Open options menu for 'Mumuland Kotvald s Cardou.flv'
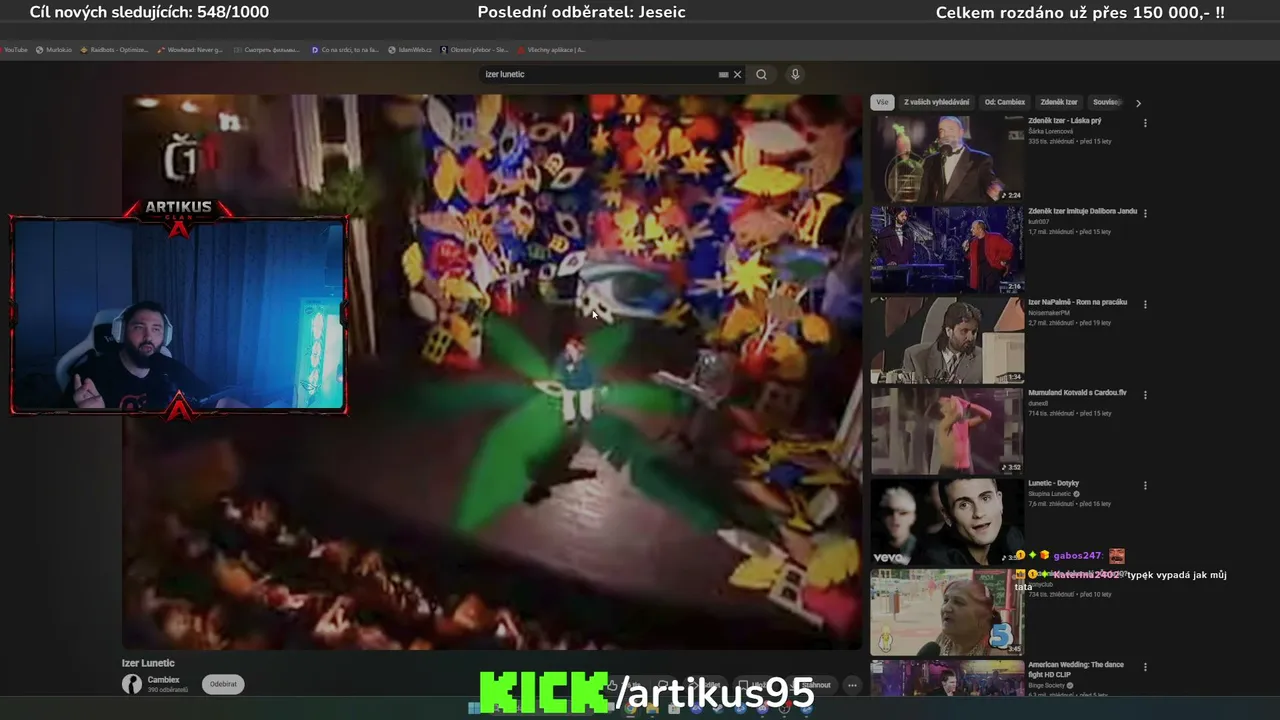1280x720 pixels. pyautogui.click(x=1145, y=395)
